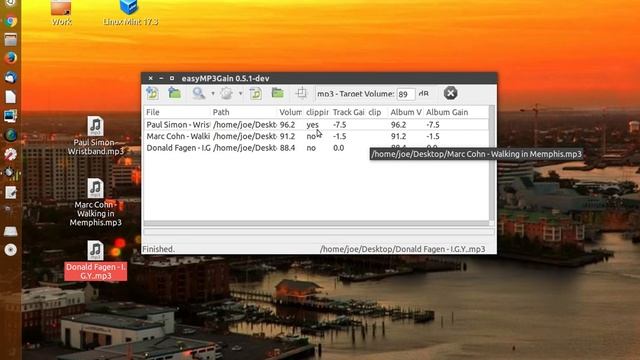Click the progress bar below the list
The width and height of the screenshot is (640, 360).
coord(319,232)
